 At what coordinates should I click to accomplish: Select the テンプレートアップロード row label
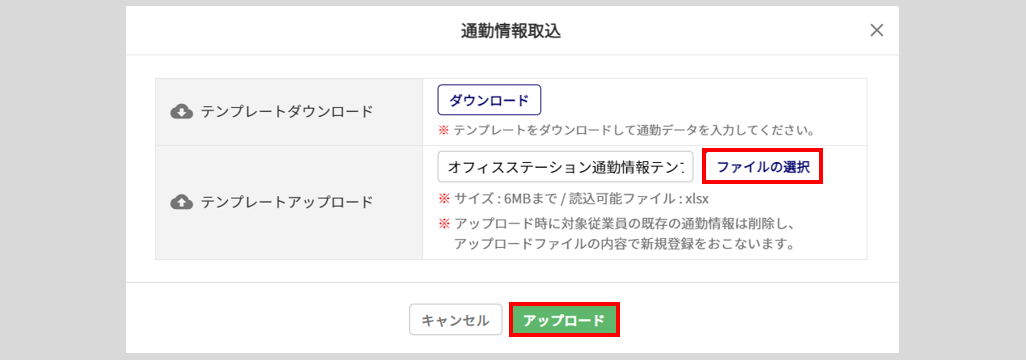pos(287,202)
